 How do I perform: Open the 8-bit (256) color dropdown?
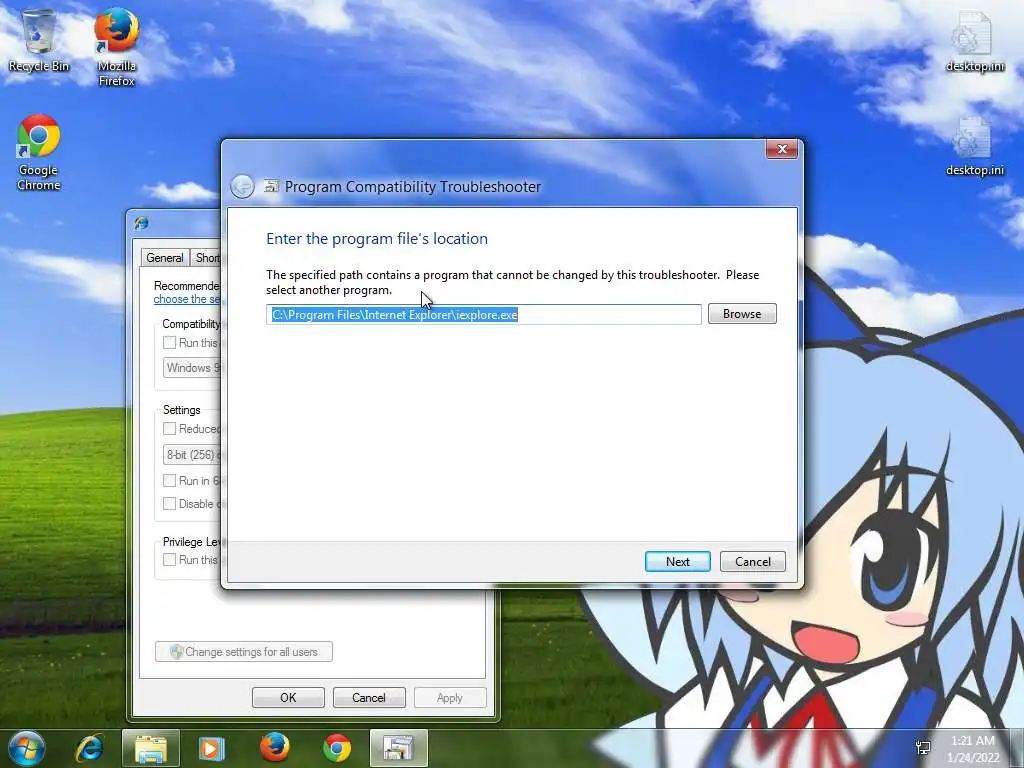192,455
